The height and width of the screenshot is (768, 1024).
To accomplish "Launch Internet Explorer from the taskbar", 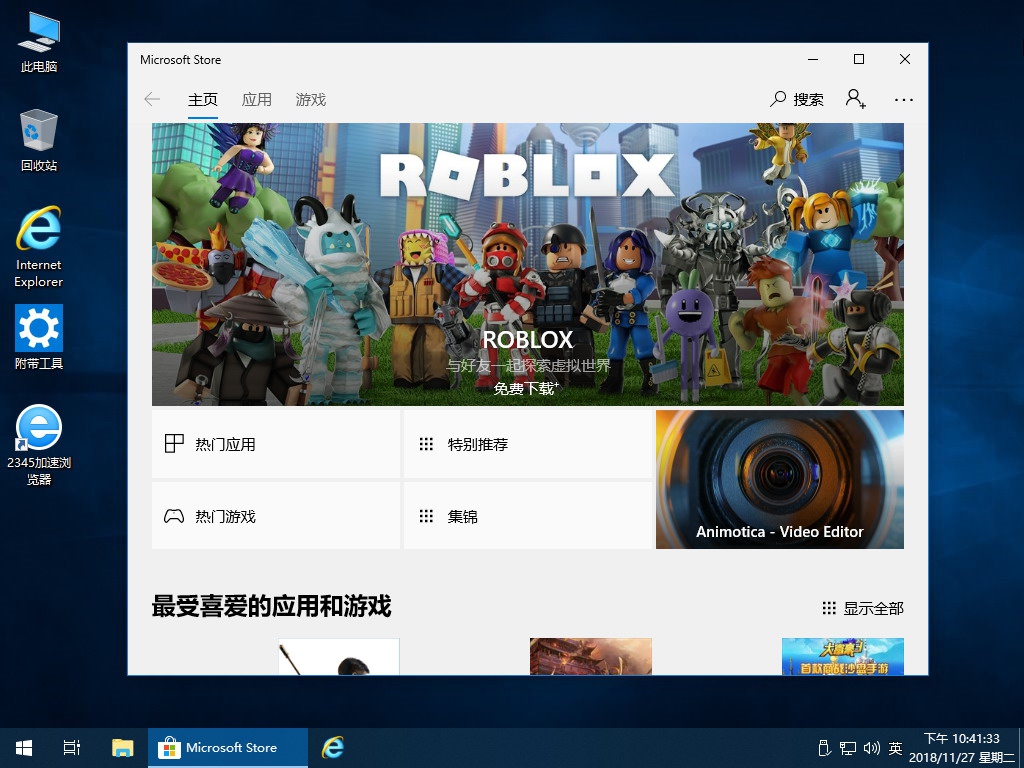I will click(333, 748).
